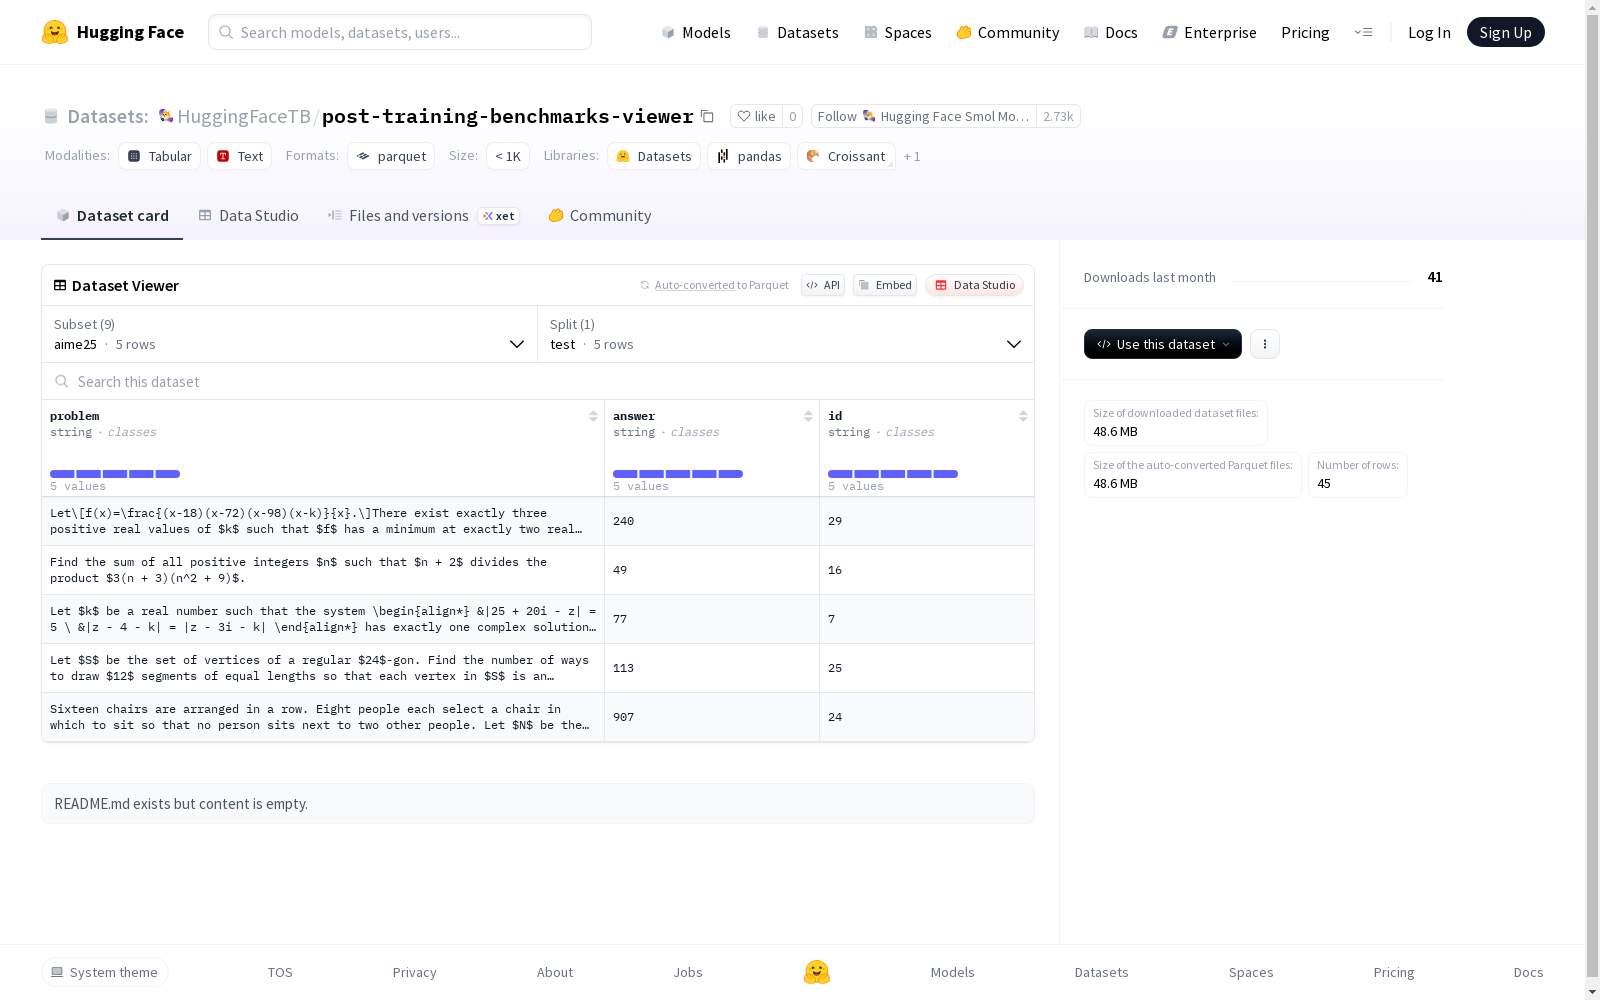This screenshot has width=1600, height=1000.
Task: Follow Hugging Face Smol Models
Action: (923, 116)
